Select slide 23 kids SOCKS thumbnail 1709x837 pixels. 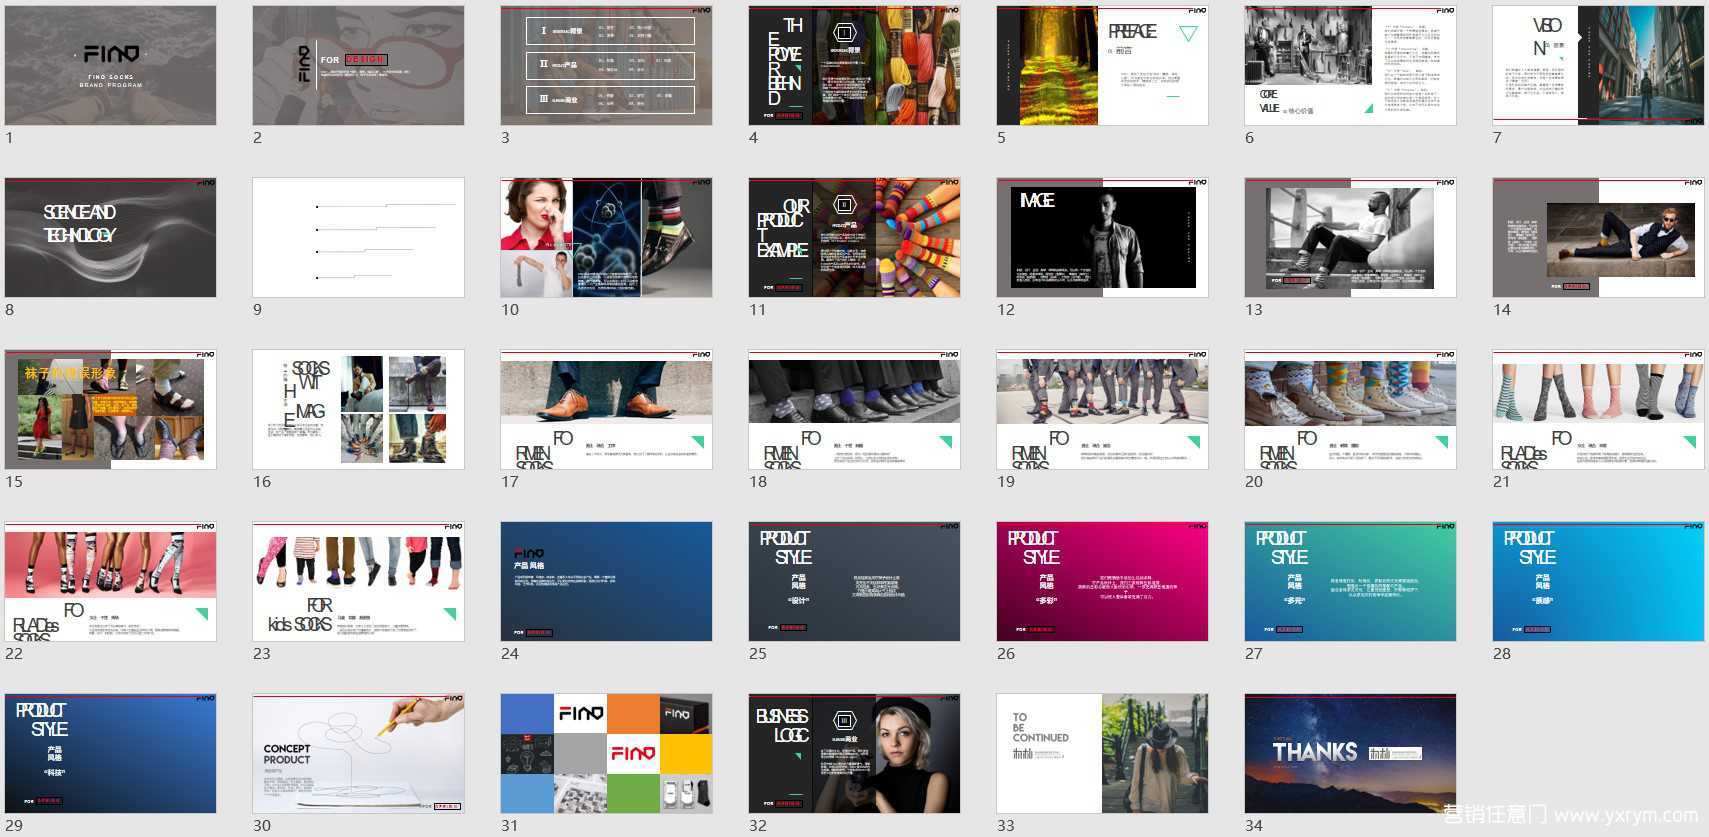point(358,581)
